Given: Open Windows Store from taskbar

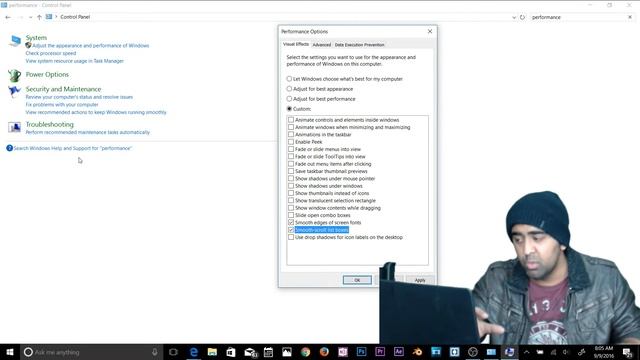Looking at the screenshot, I should click(231, 352).
